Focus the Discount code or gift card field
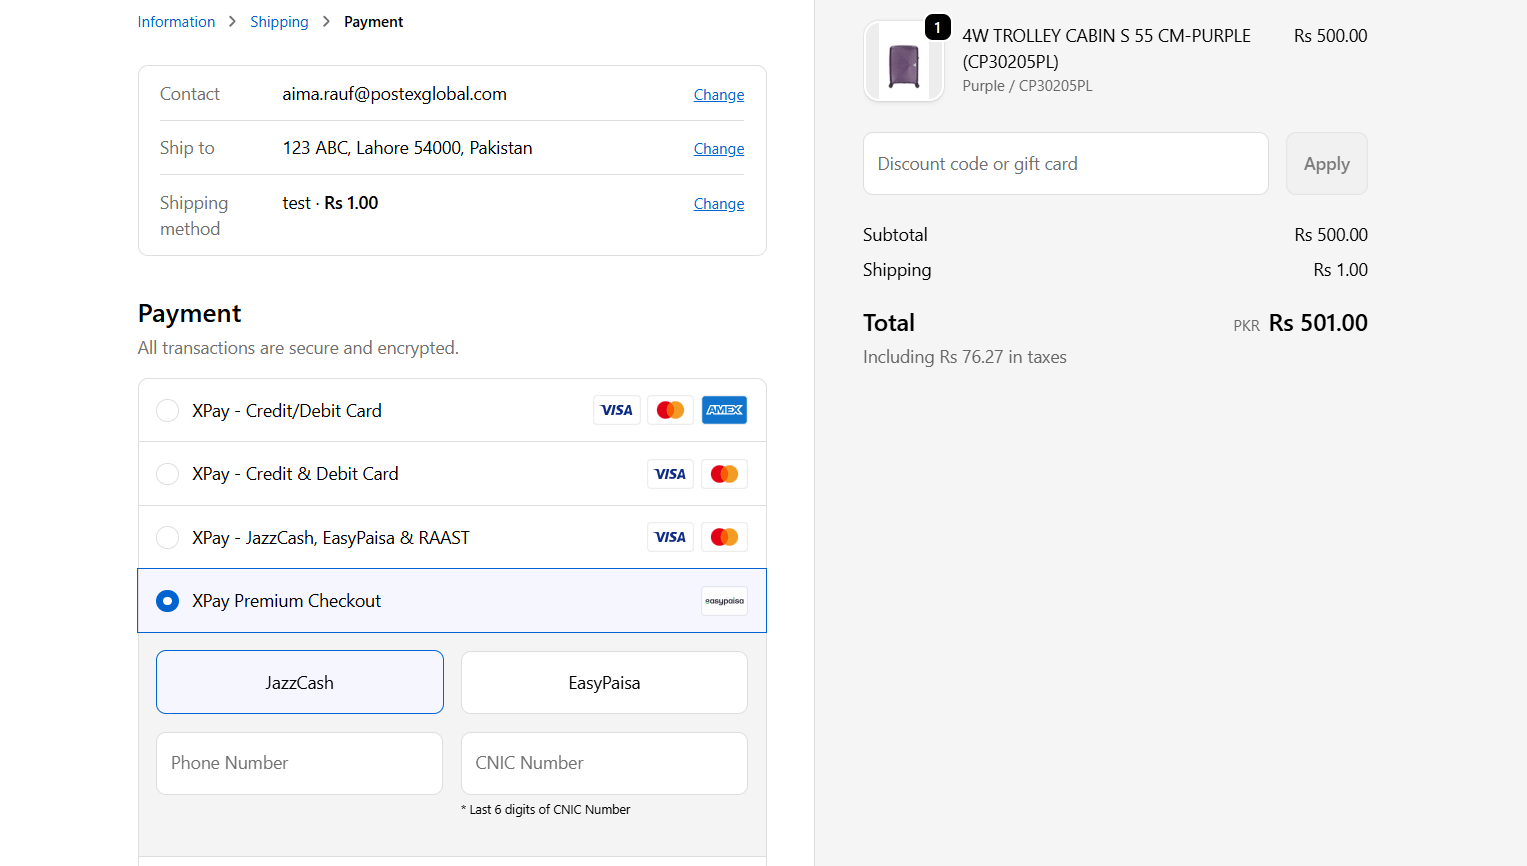The height and width of the screenshot is (866, 1527). click(x=1065, y=164)
